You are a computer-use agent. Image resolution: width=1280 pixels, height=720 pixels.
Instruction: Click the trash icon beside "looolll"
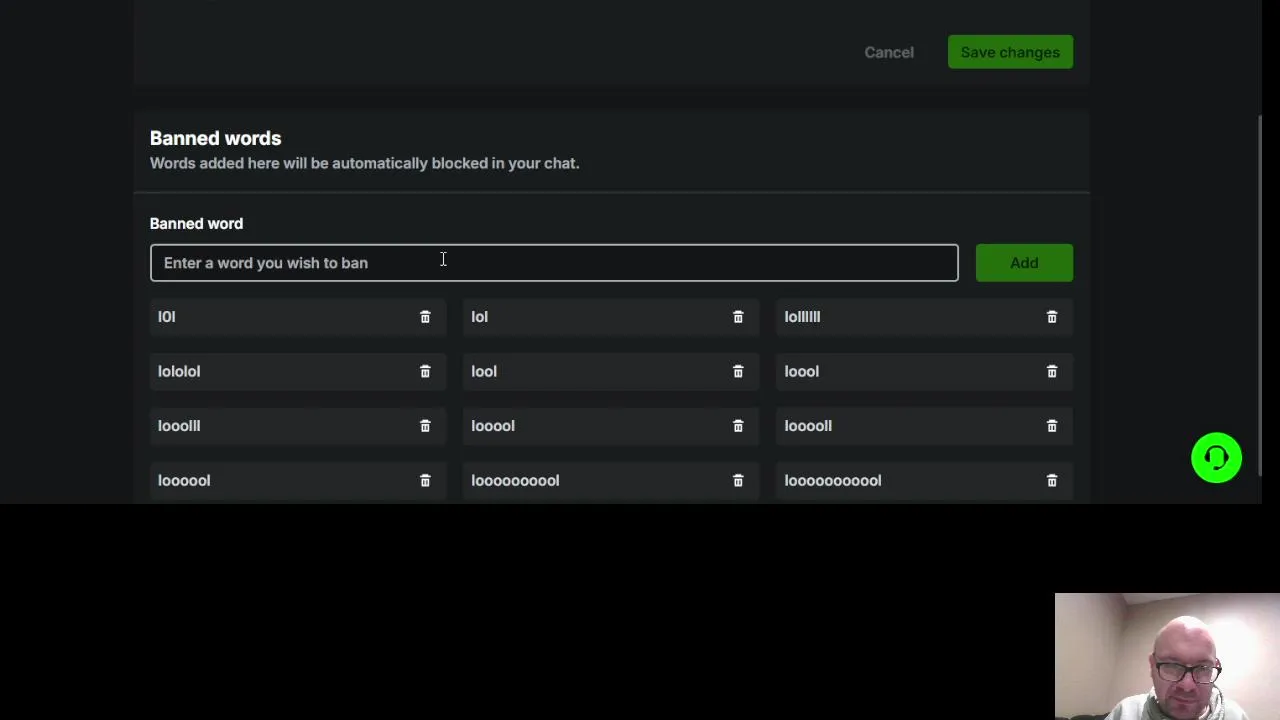coord(425,426)
